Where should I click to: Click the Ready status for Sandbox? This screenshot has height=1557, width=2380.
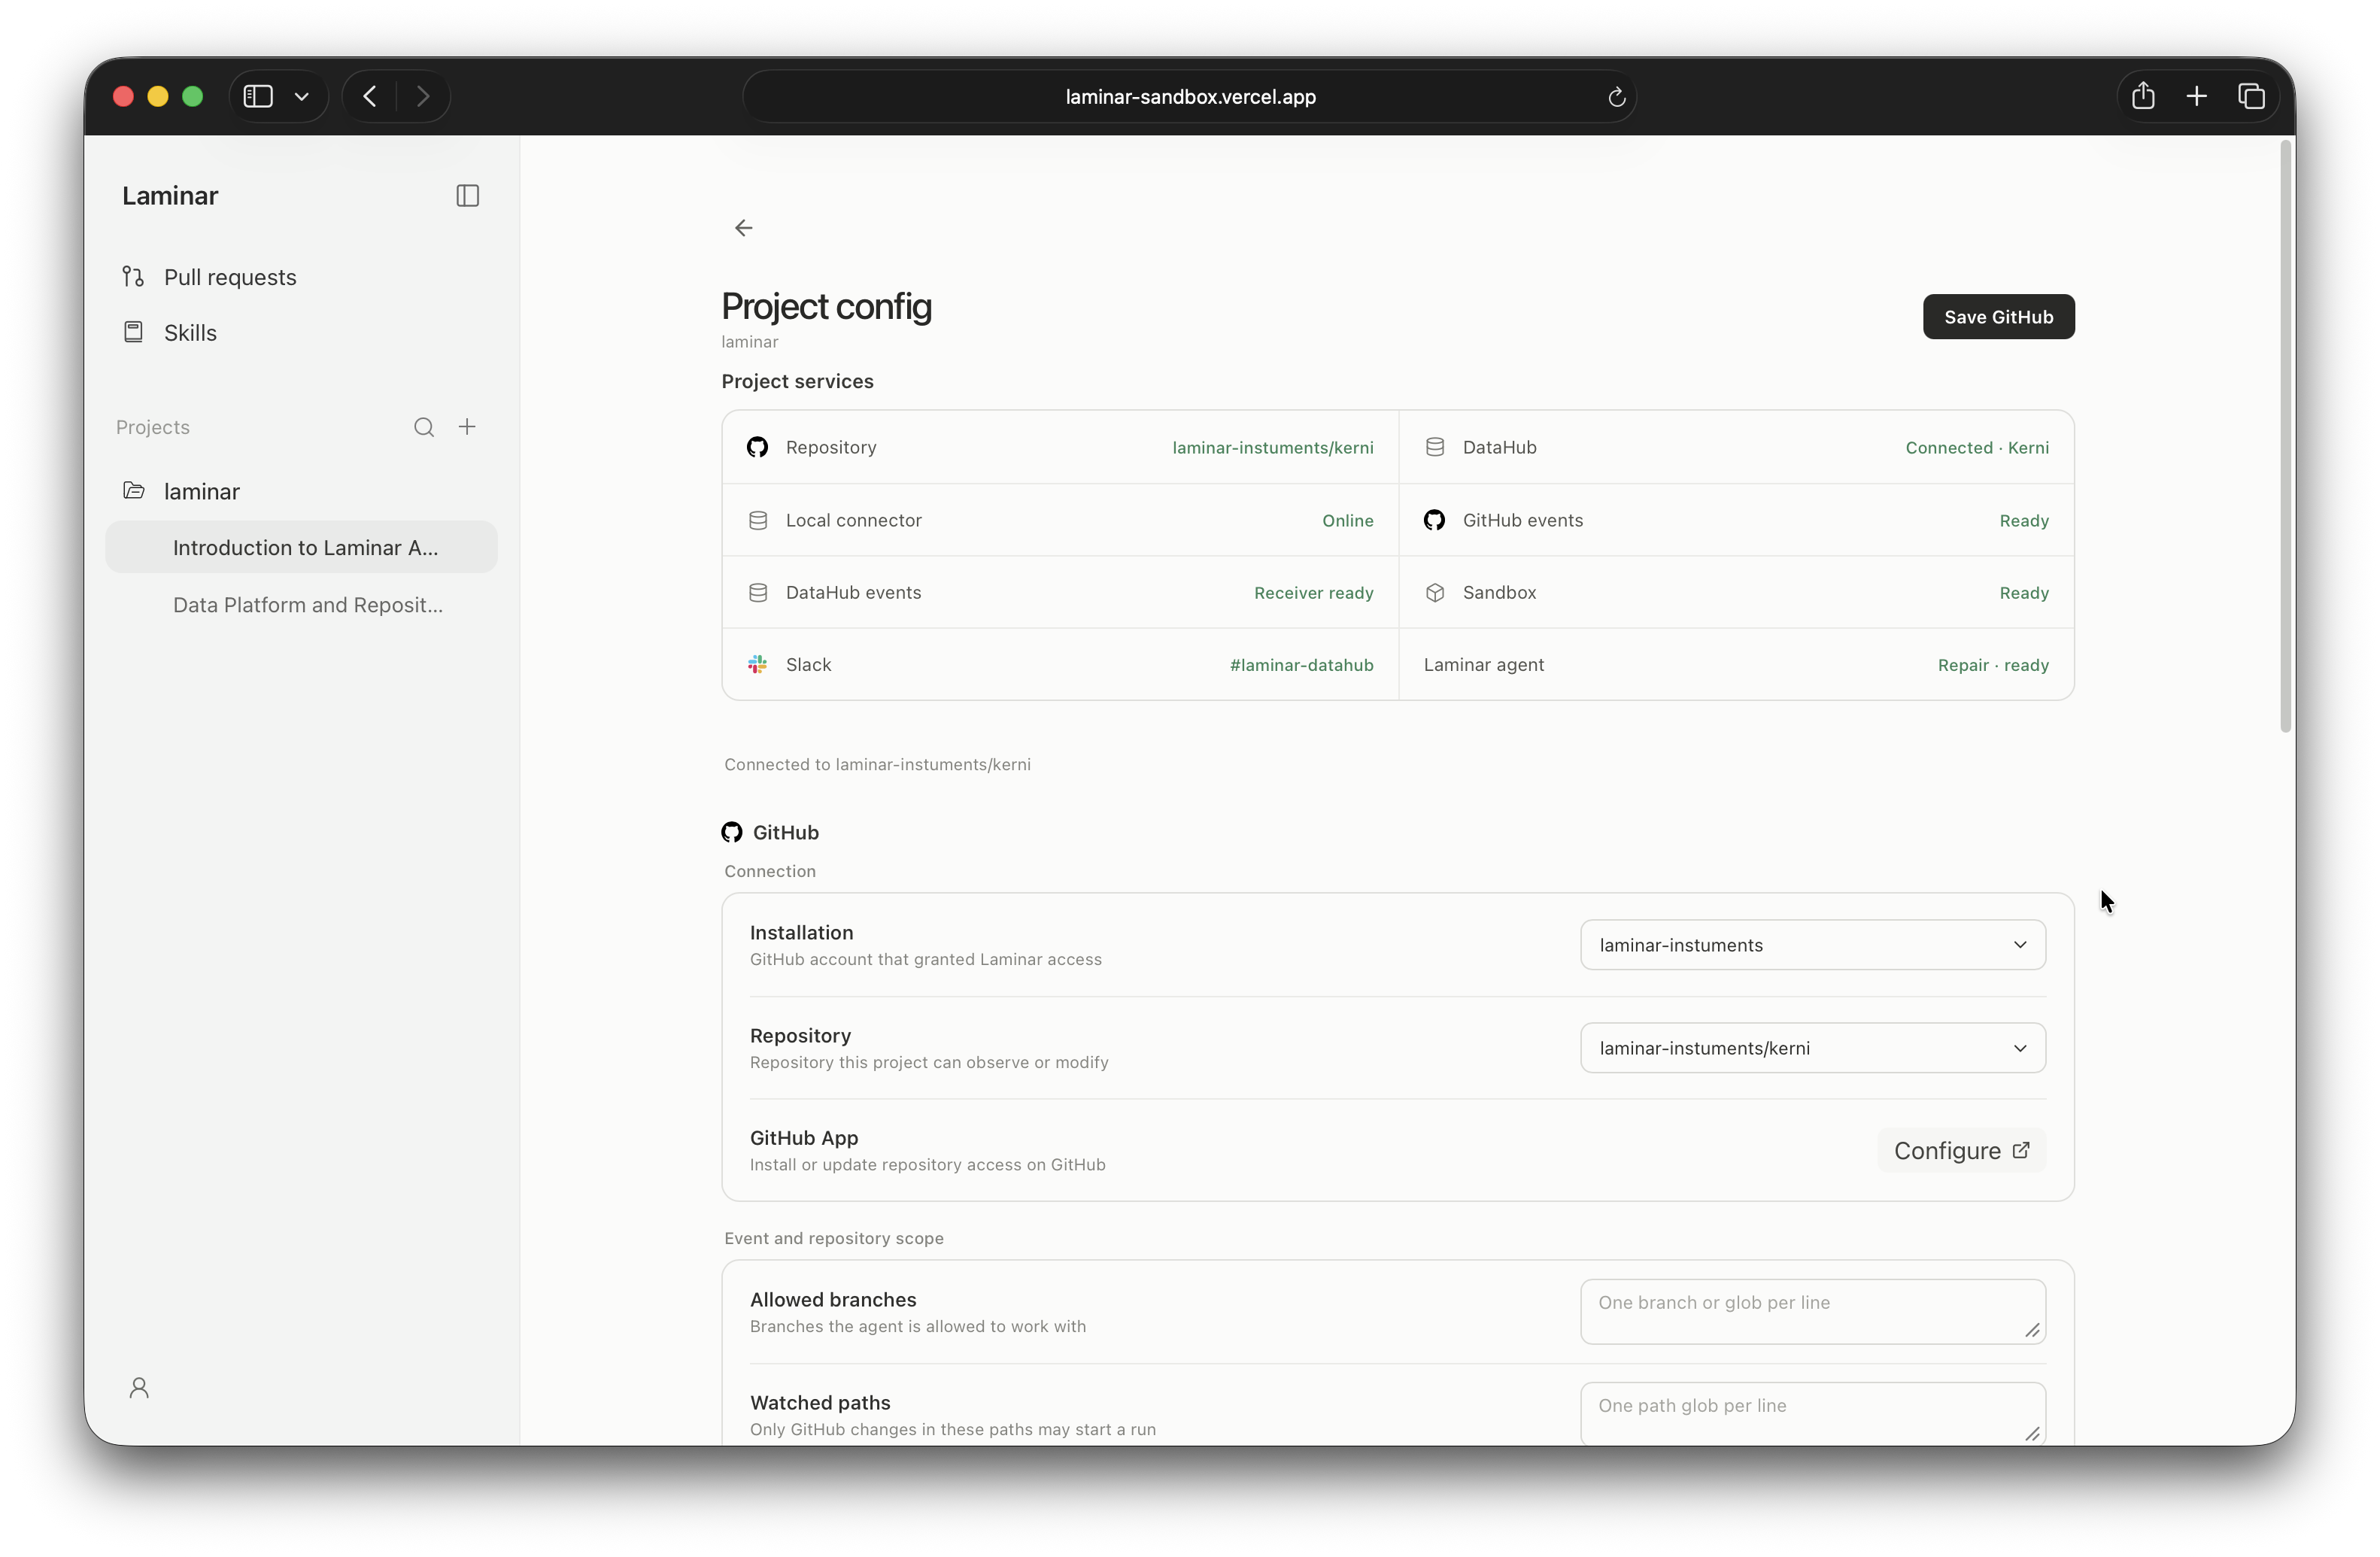(2024, 592)
